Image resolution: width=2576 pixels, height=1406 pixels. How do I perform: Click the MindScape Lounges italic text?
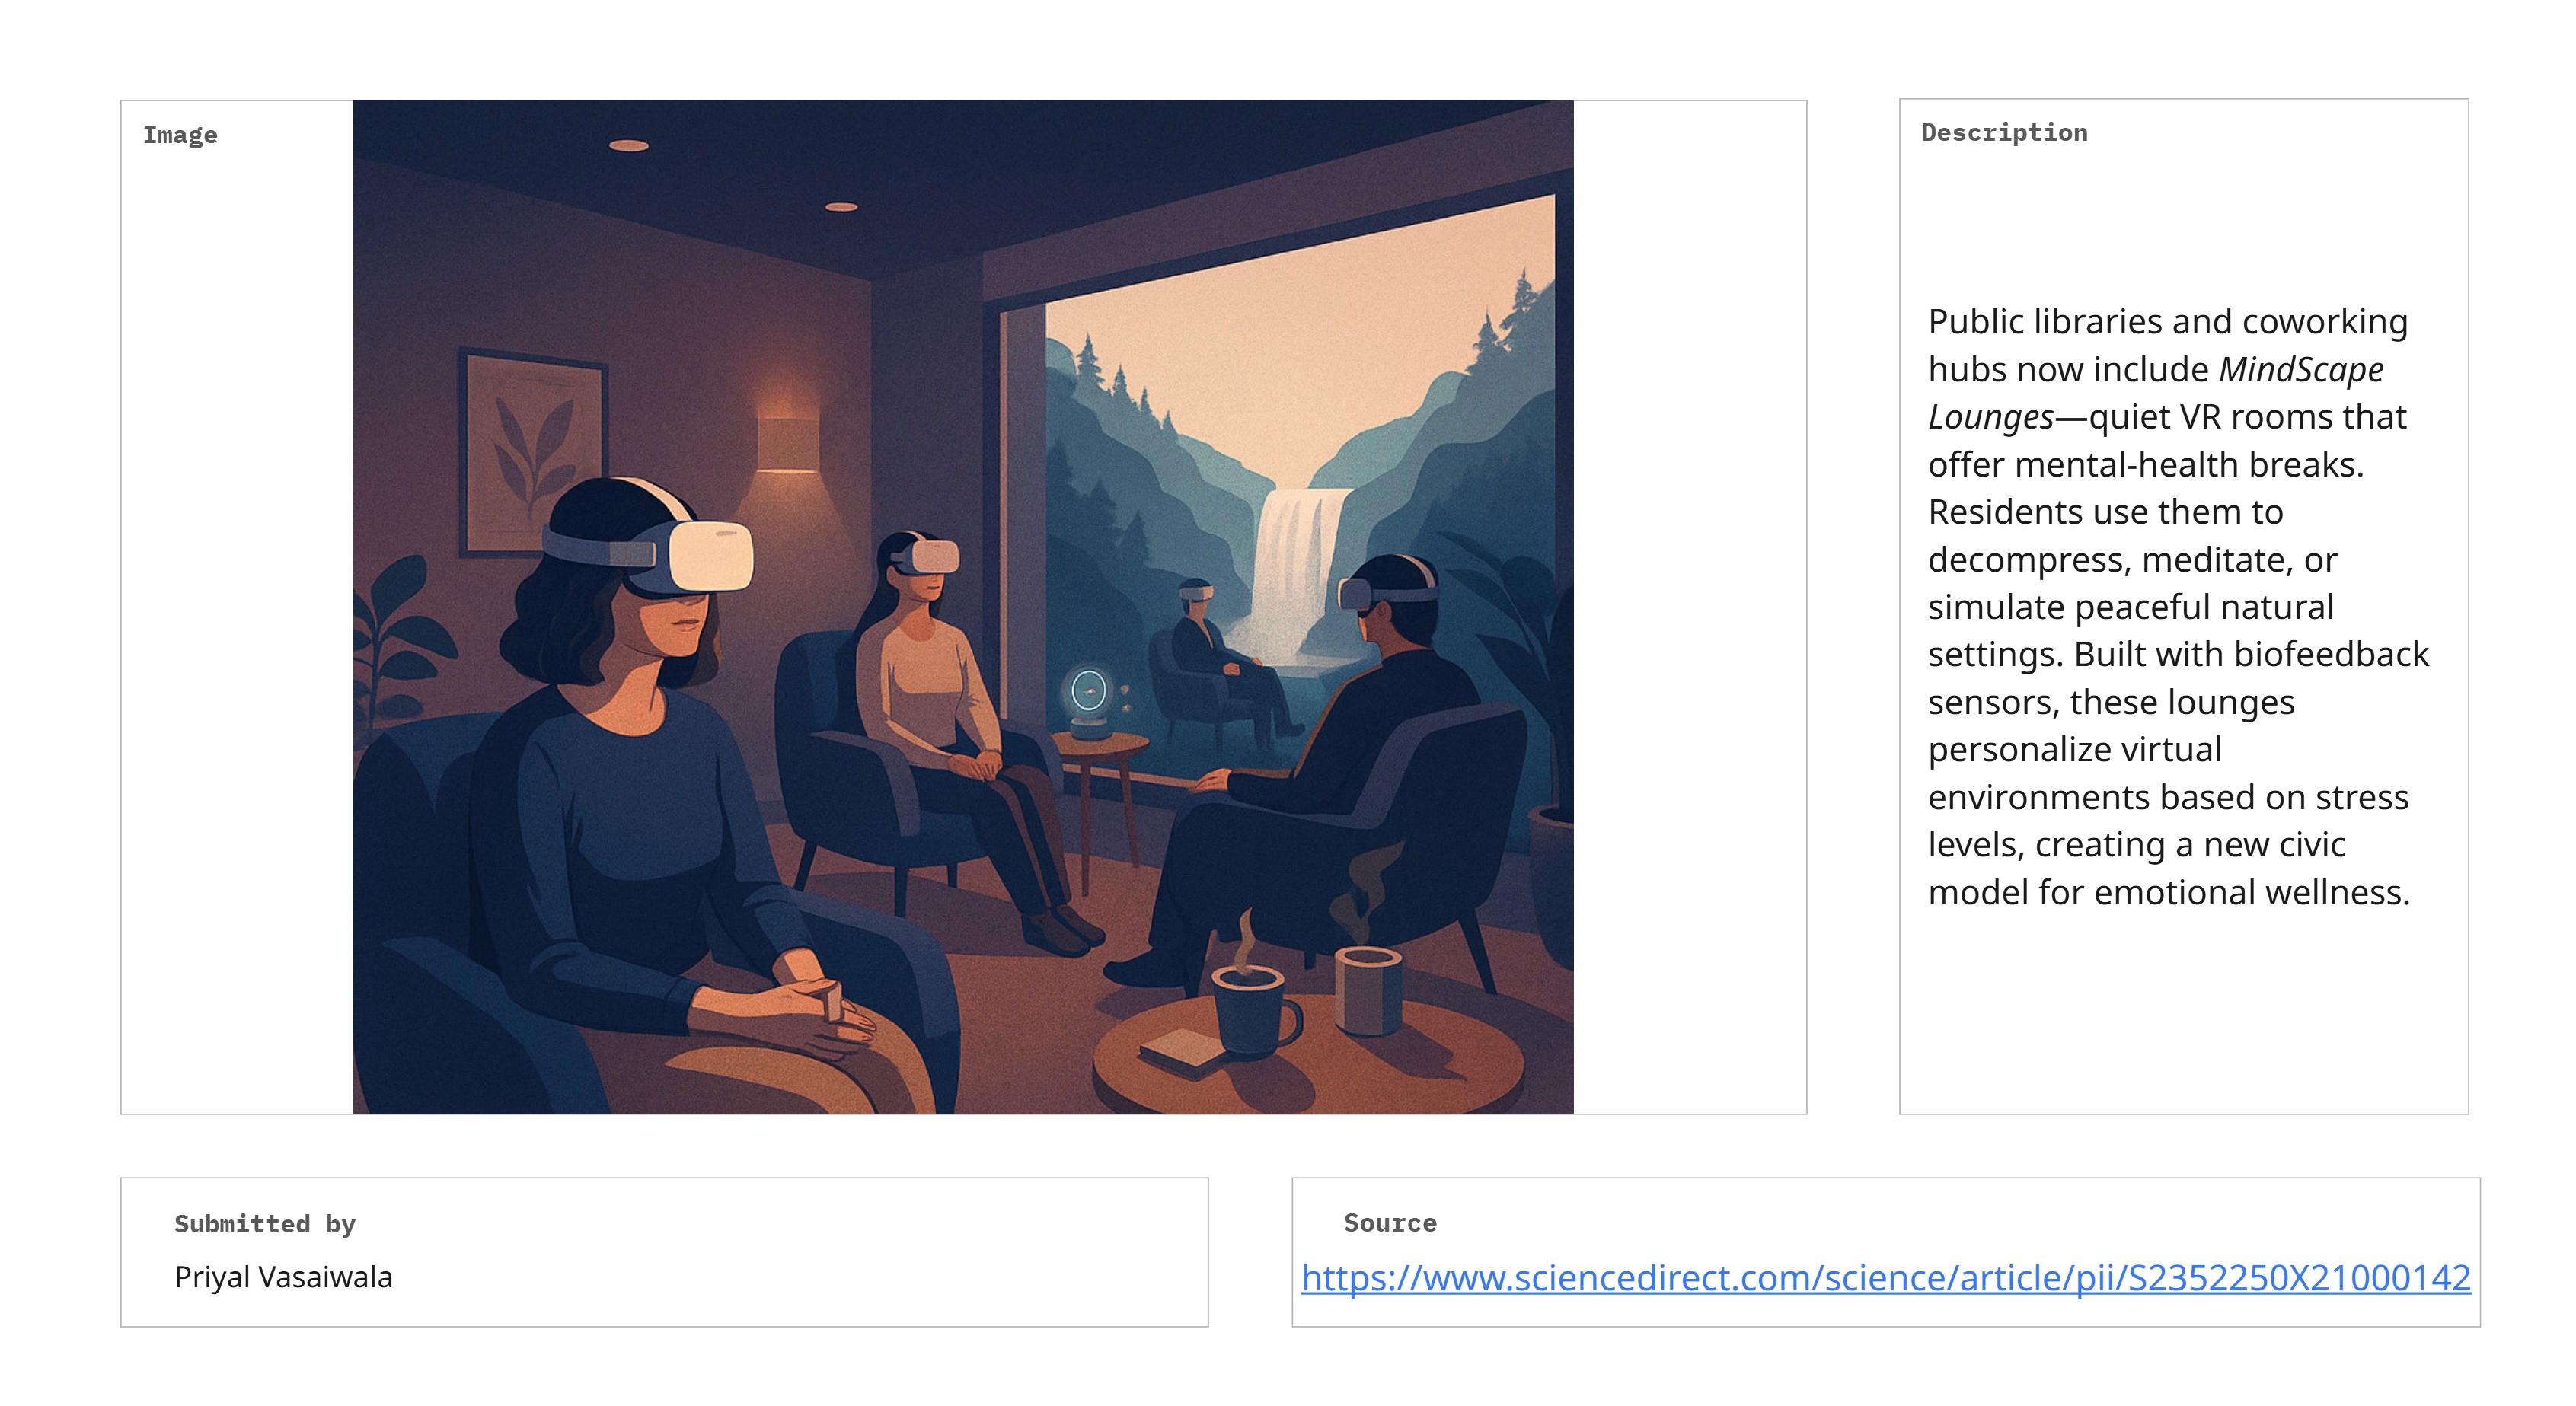2155,392
